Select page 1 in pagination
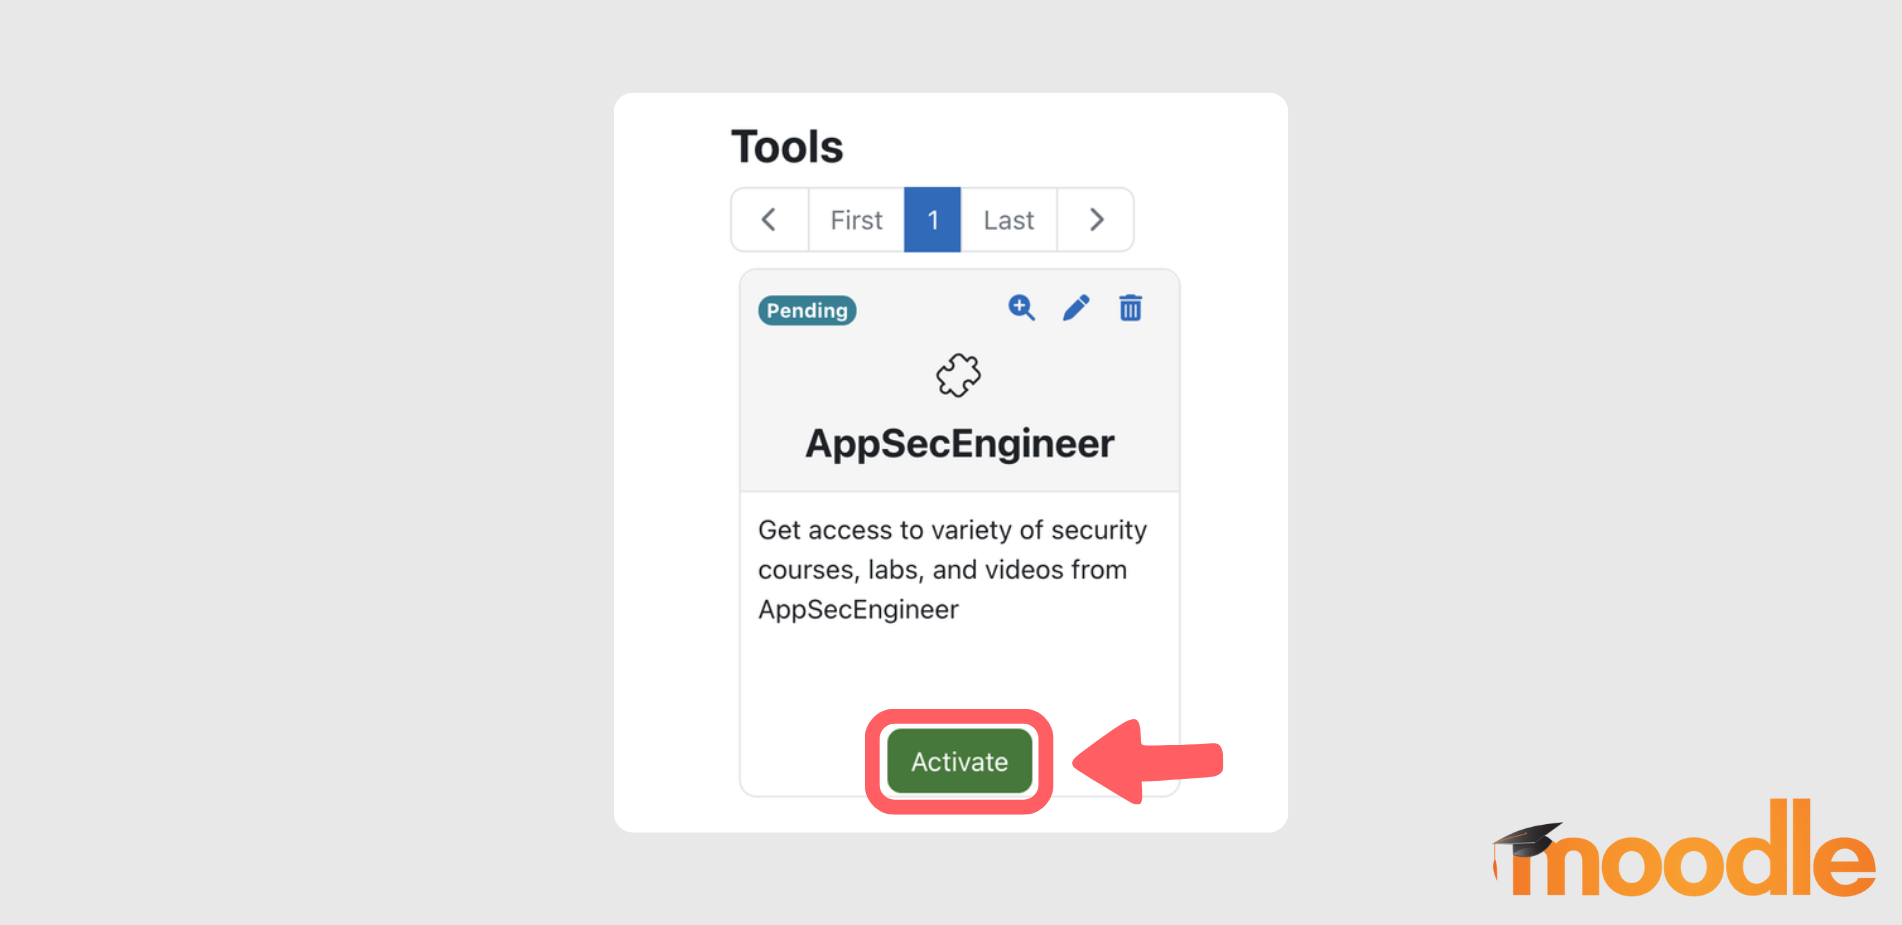This screenshot has height=925, width=1902. (x=932, y=219)
